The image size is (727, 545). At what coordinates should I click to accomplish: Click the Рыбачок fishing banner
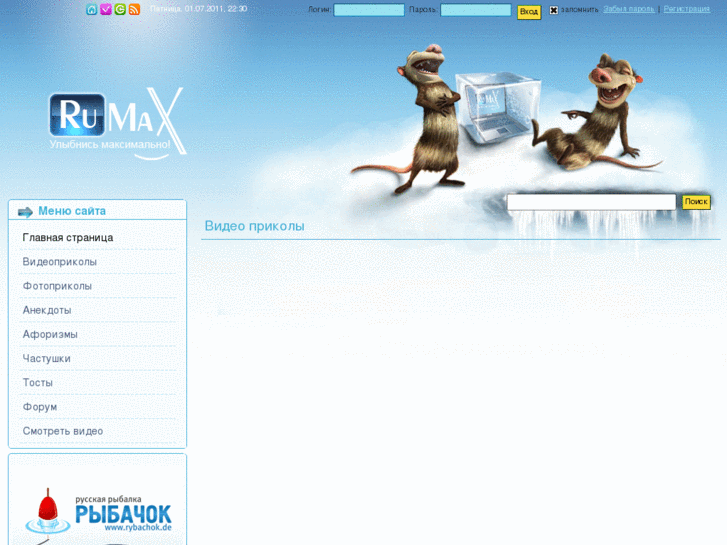tap(98, 513)
